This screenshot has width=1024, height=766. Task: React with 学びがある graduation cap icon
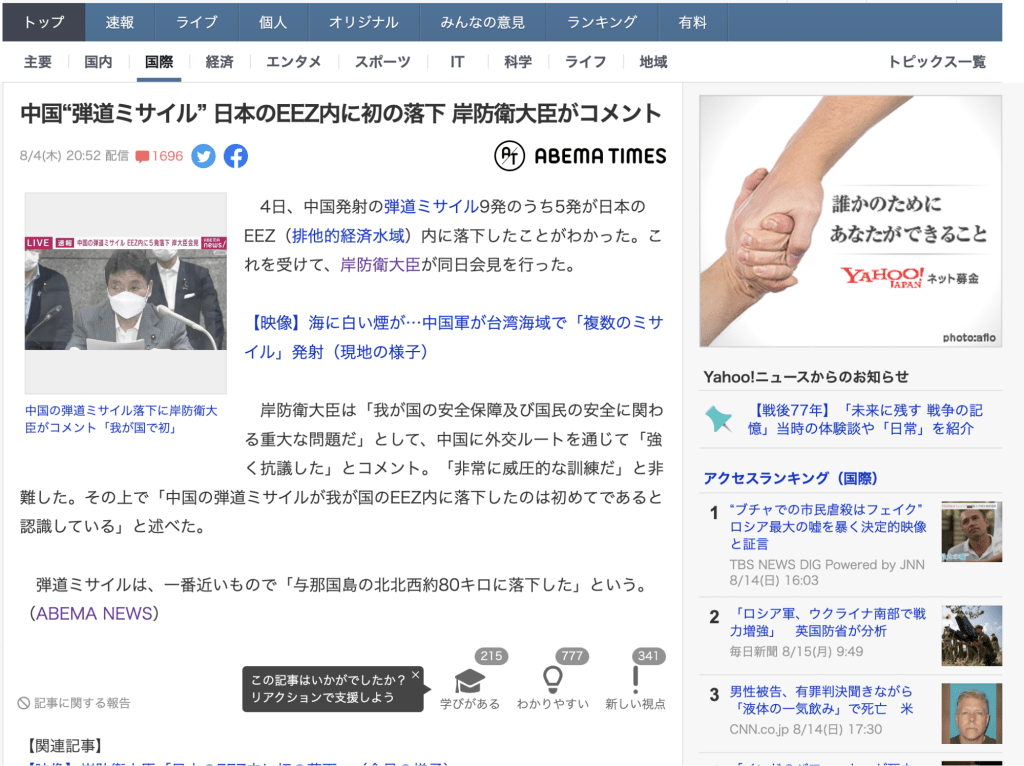[470, 680]
